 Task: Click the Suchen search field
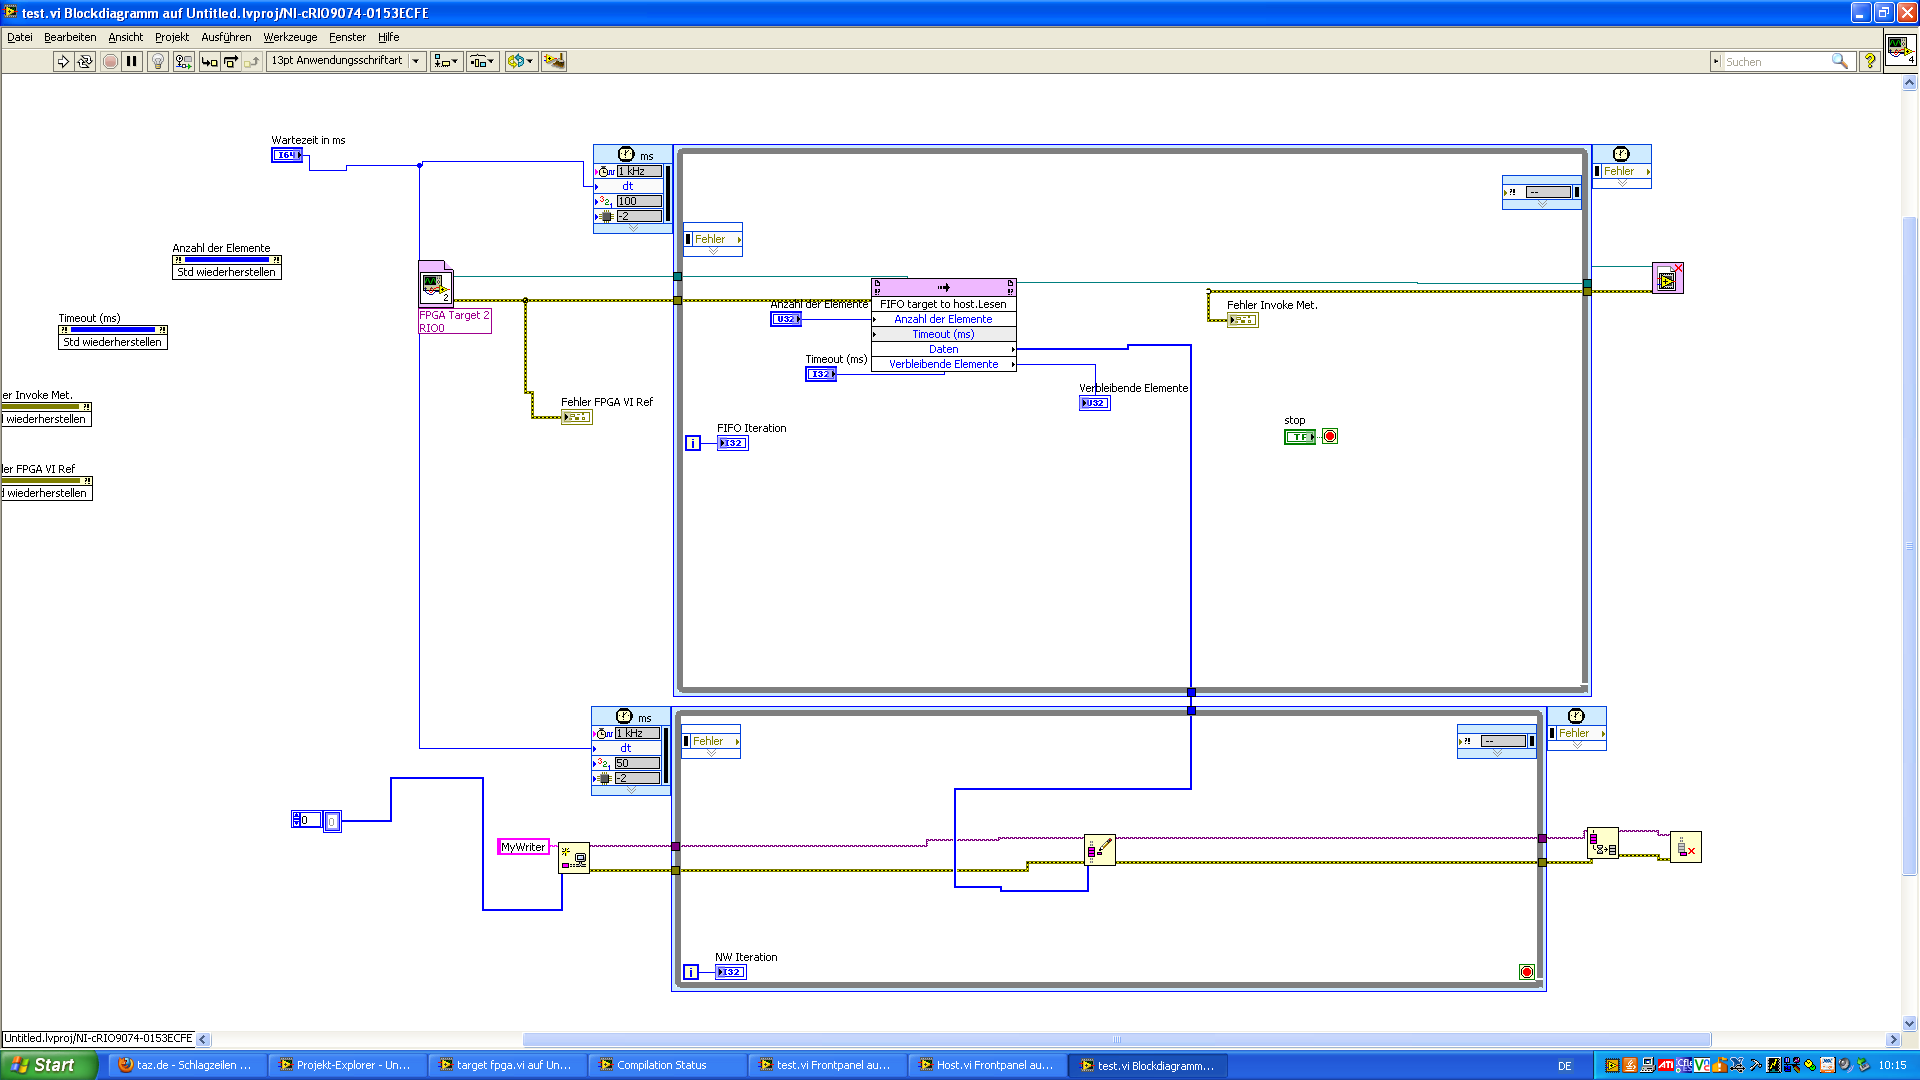(x=1776, y=62)
